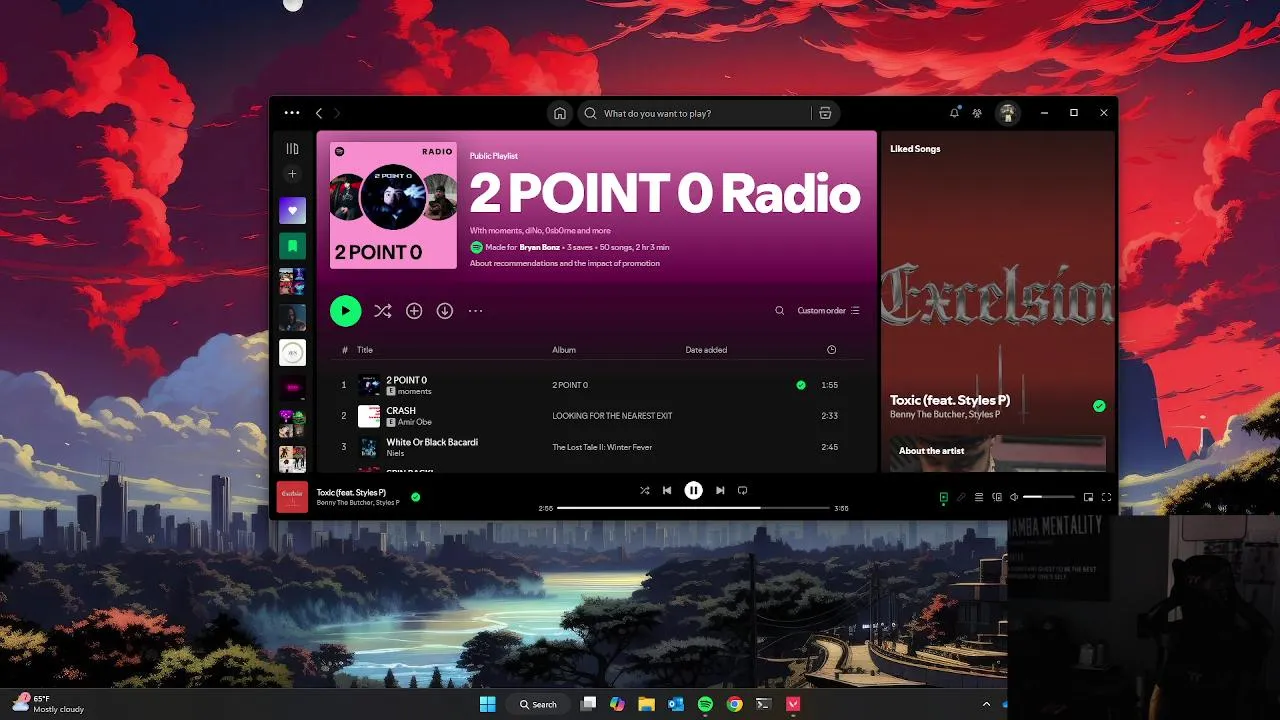Image resolution: width=1280 pixels, height=720 pixels.
Task: Skip to the next track
Action: click(720, 490)
